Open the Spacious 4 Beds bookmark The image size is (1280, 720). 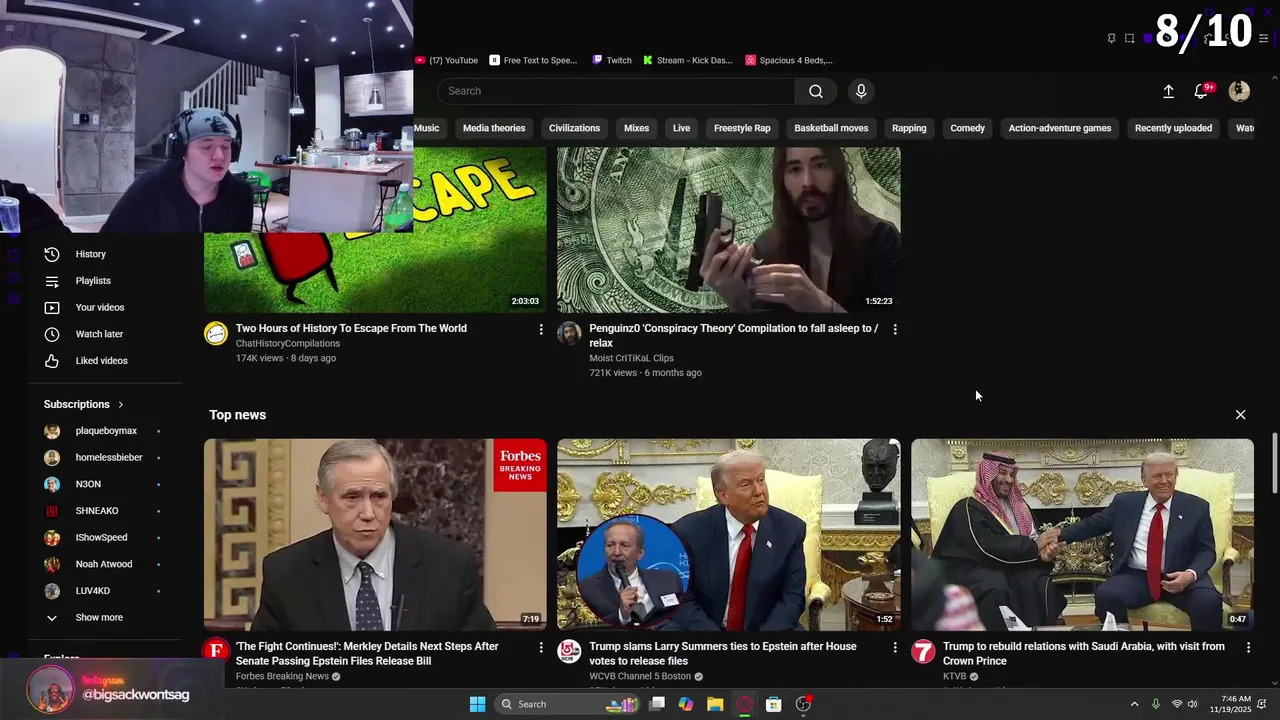789,60
